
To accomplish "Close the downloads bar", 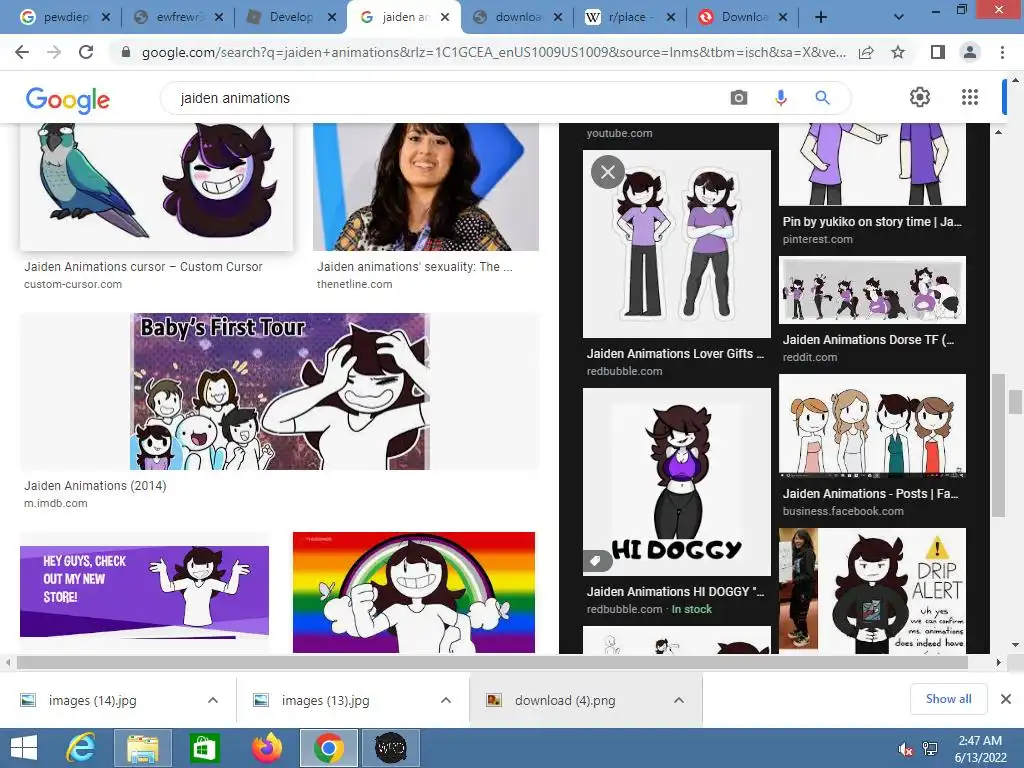I will (1006, 699).
